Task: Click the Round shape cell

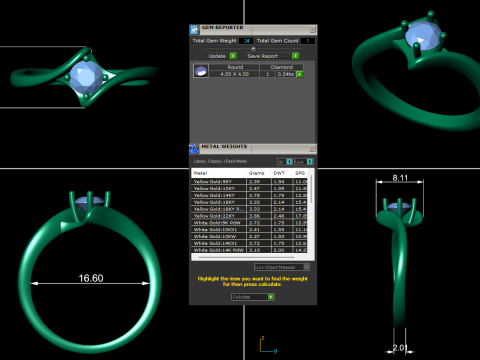Action: pos(235,67)
